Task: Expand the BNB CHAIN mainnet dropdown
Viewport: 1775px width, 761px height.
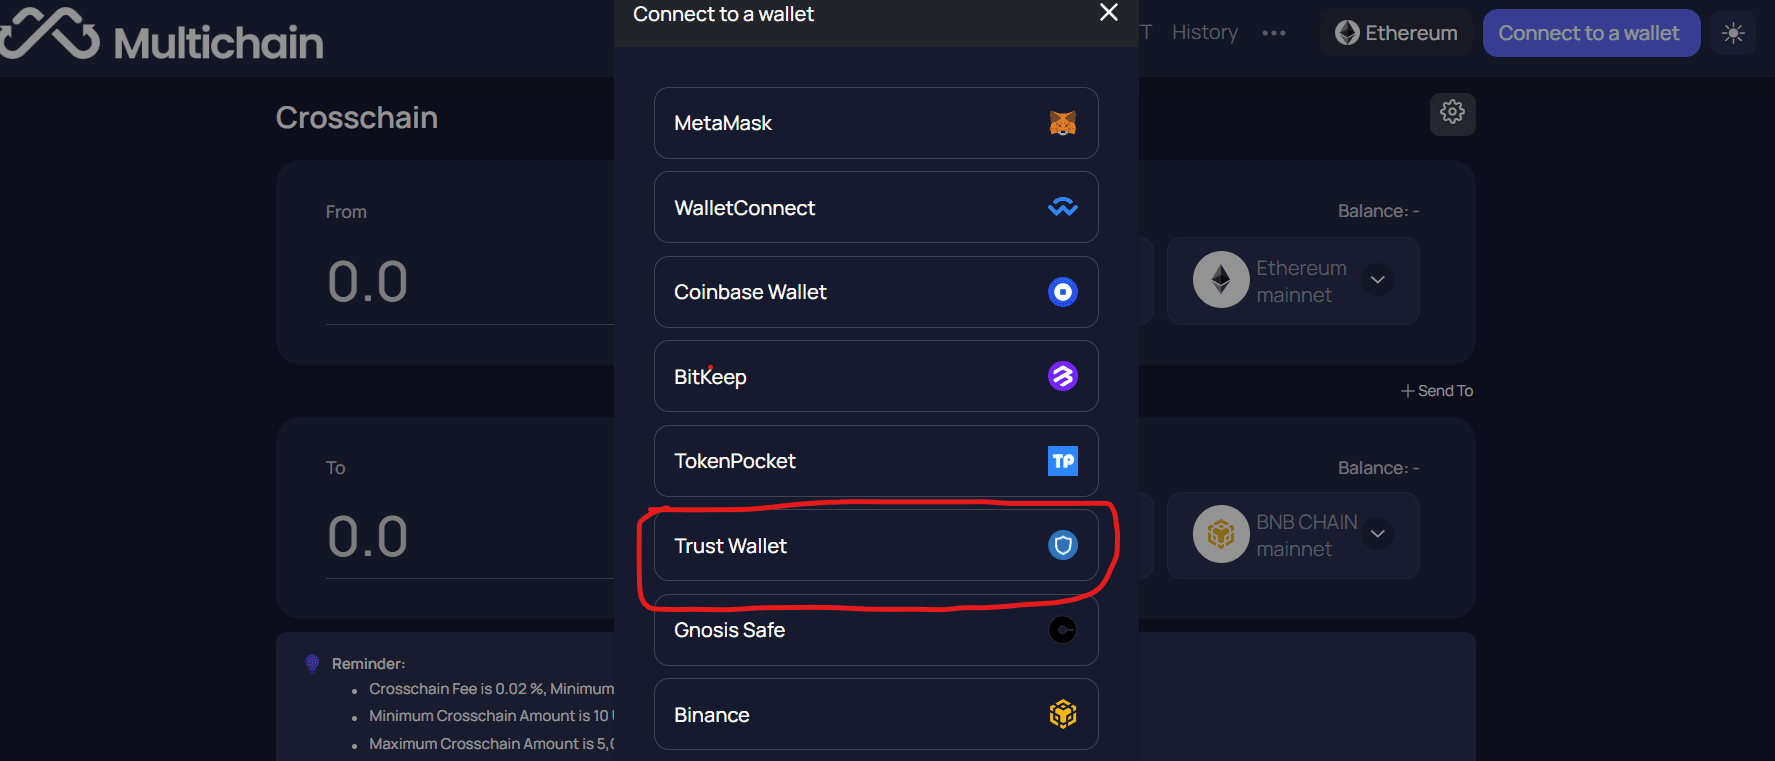Action: (x=1377, y=534)
